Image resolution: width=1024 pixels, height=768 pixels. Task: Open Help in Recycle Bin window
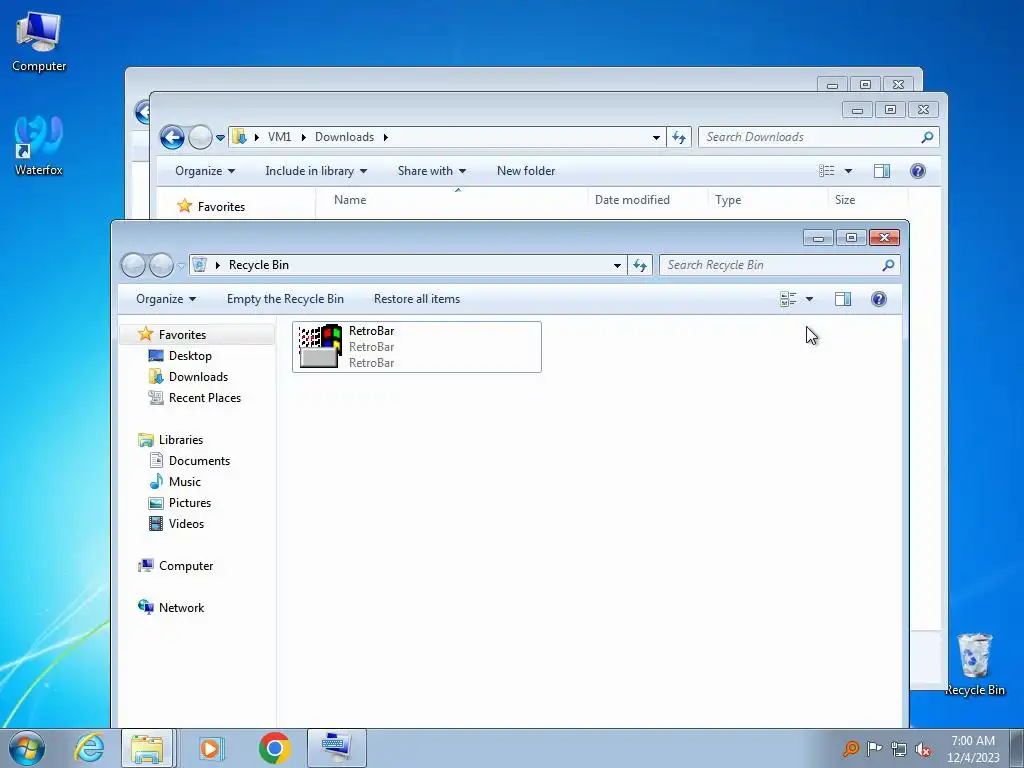[x=878, y=299]
